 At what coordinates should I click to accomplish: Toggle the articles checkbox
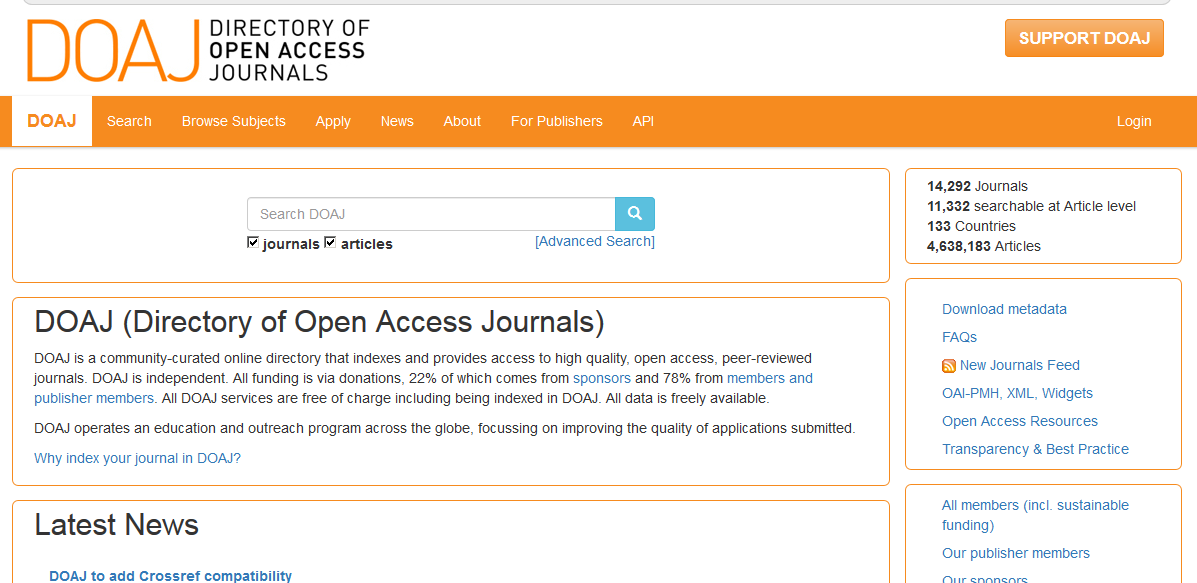pyautogui.click(x=330, y=243)
